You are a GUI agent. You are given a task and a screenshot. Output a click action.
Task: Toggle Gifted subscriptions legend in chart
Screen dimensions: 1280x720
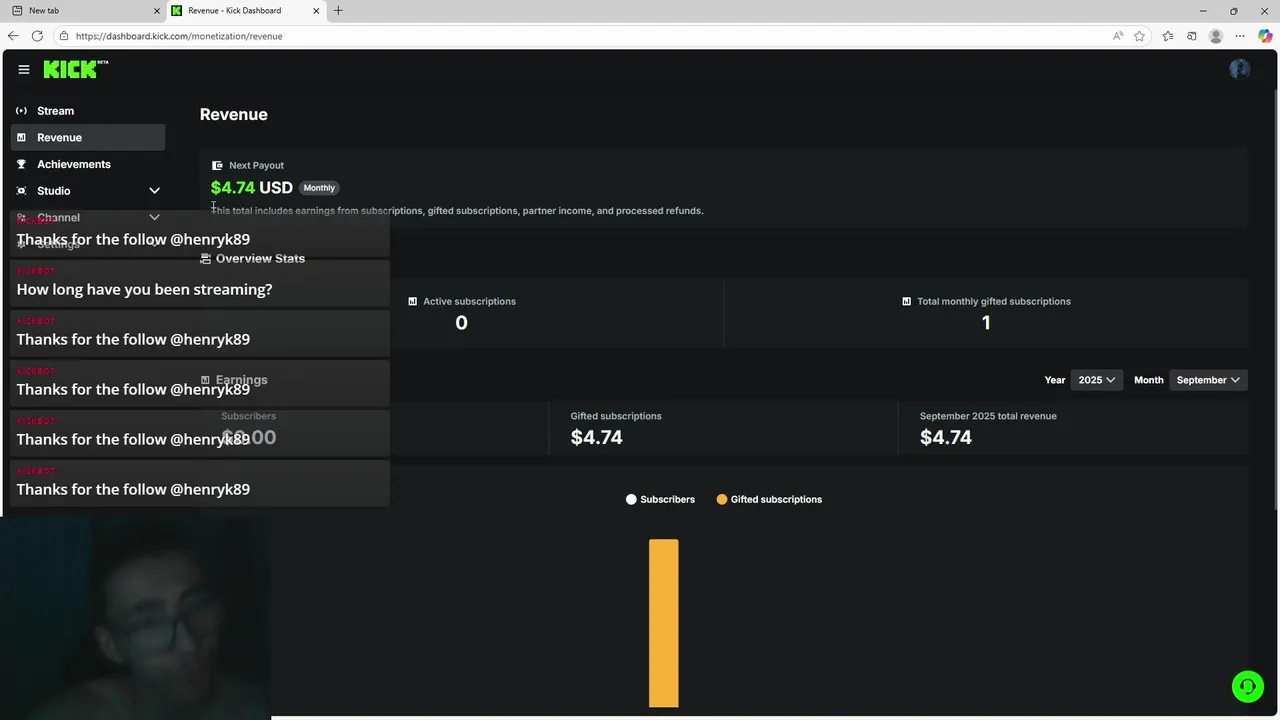tap(769, 499)
